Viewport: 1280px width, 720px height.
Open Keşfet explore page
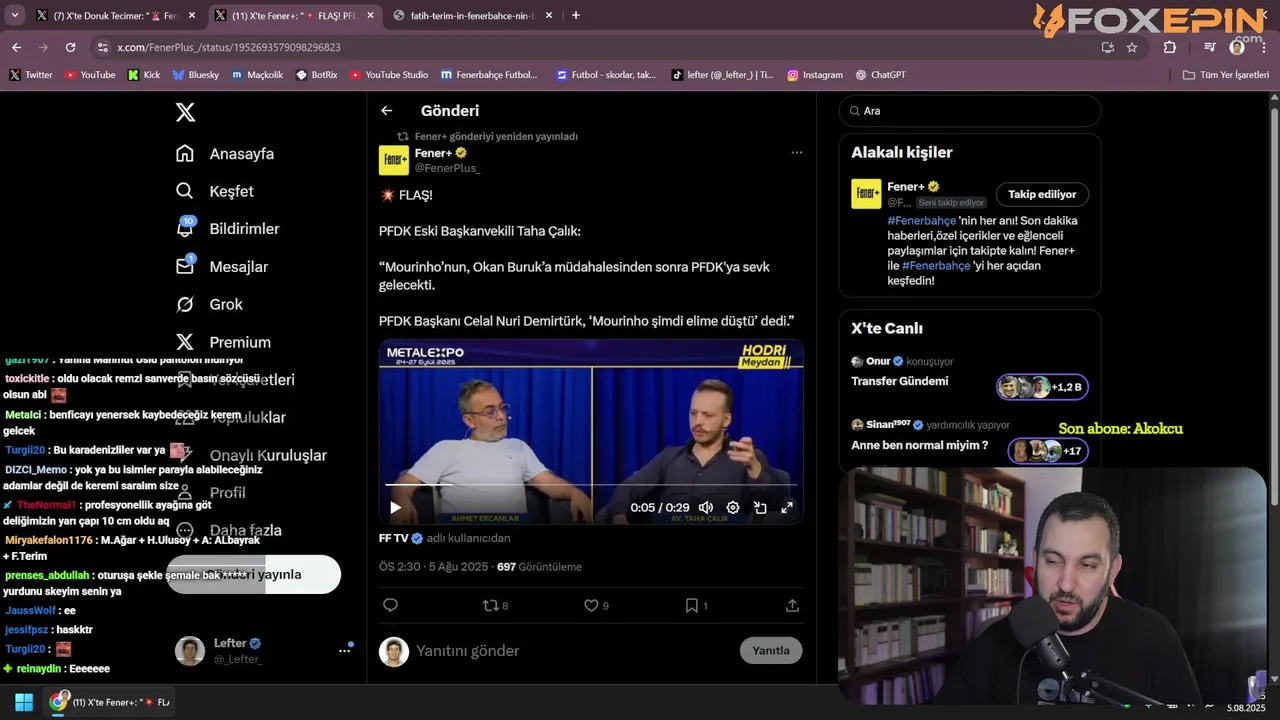point(214,191)
